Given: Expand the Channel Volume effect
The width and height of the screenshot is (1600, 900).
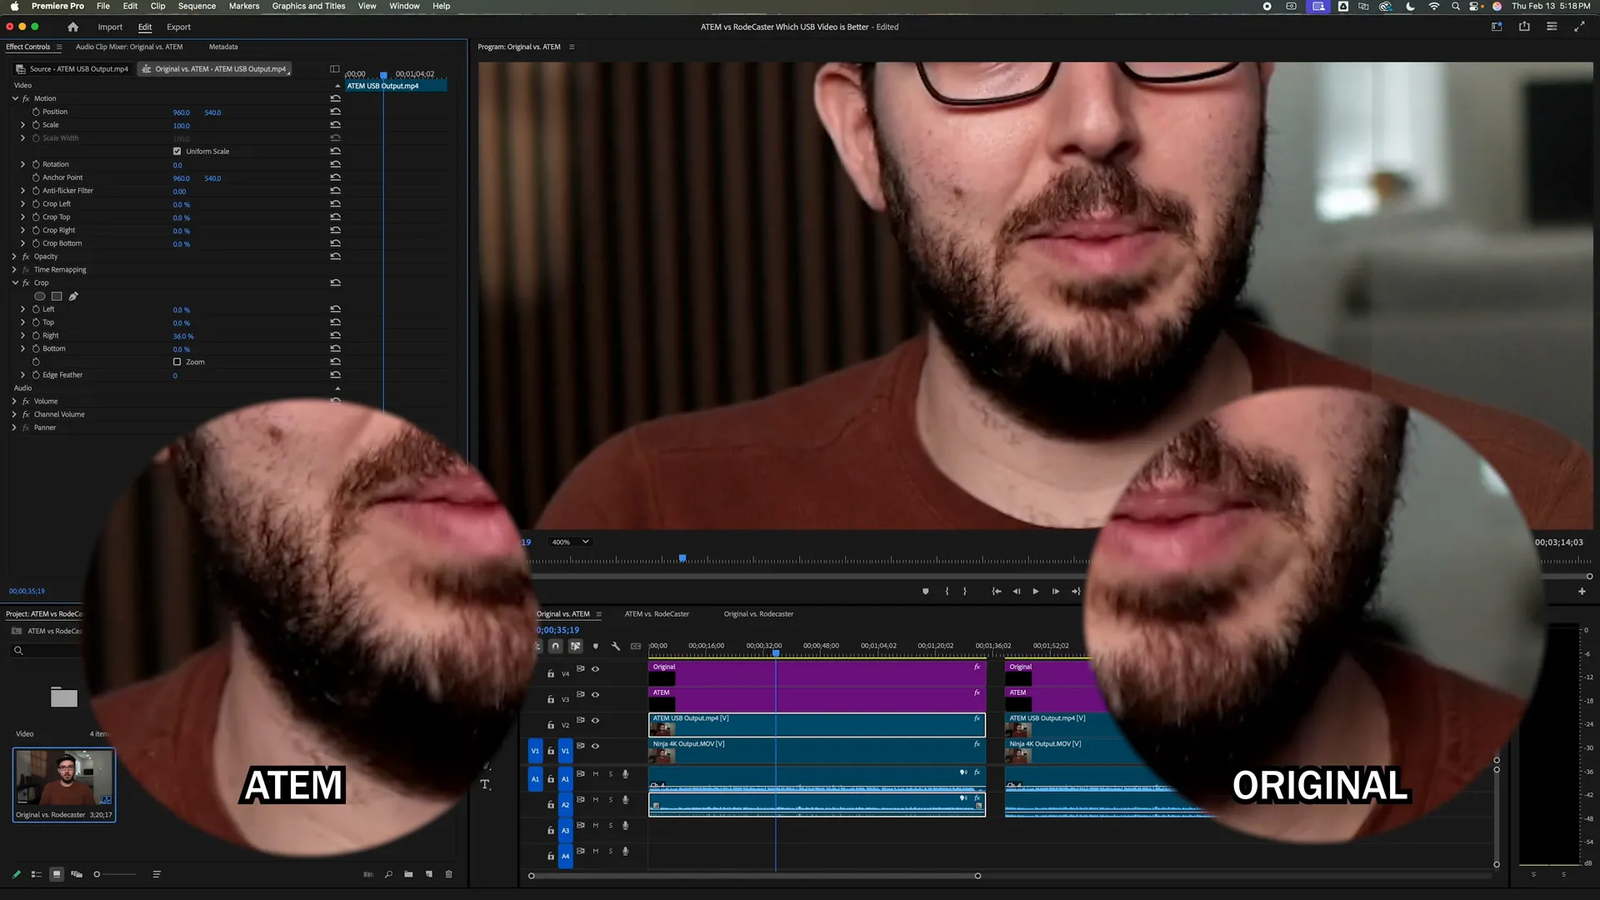Looking at the screenshot, I should pos(14,414).
